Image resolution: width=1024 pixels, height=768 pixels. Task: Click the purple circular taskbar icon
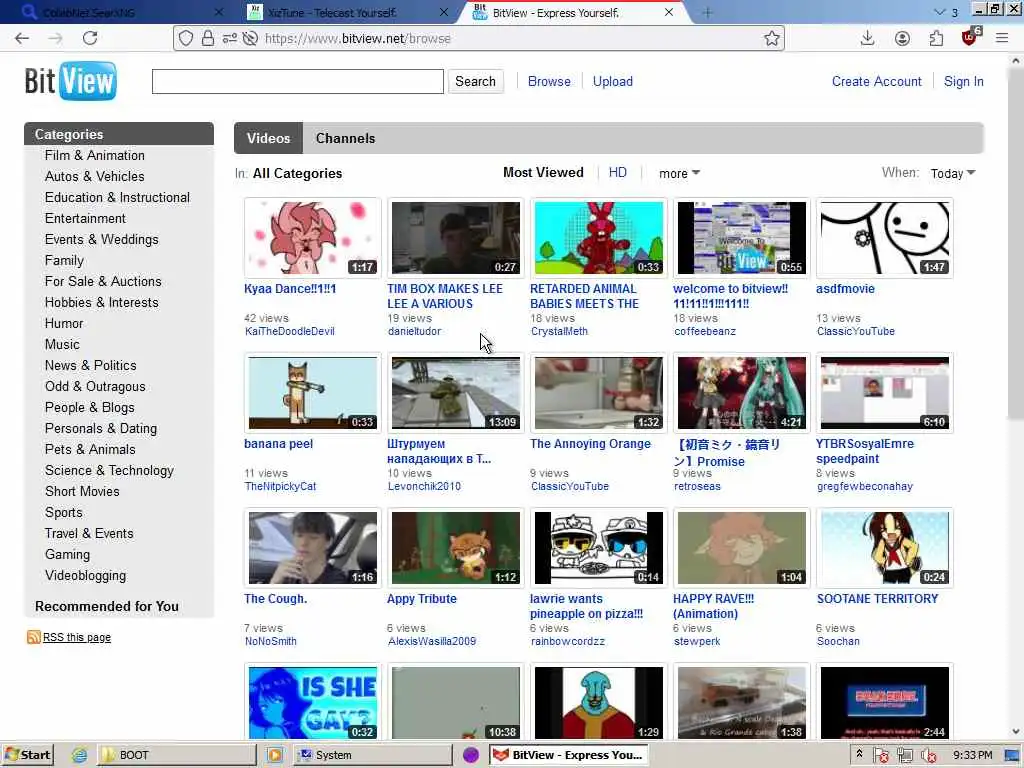tap(471, 755)
